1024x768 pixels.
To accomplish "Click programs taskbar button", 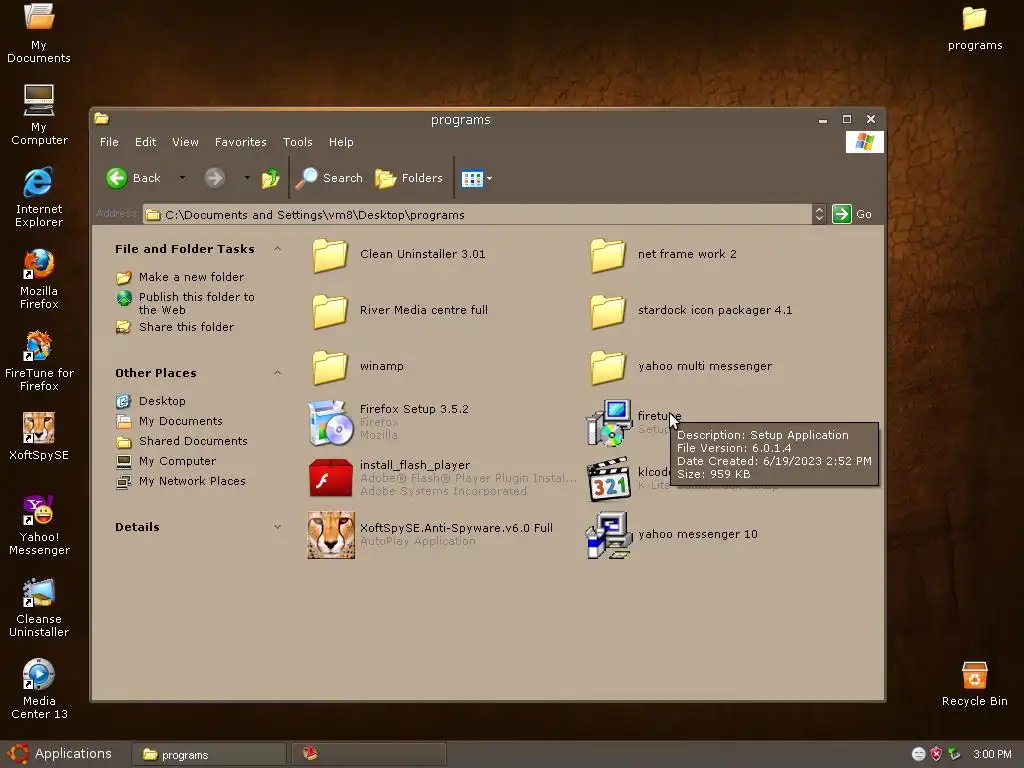I will (209, 754).
